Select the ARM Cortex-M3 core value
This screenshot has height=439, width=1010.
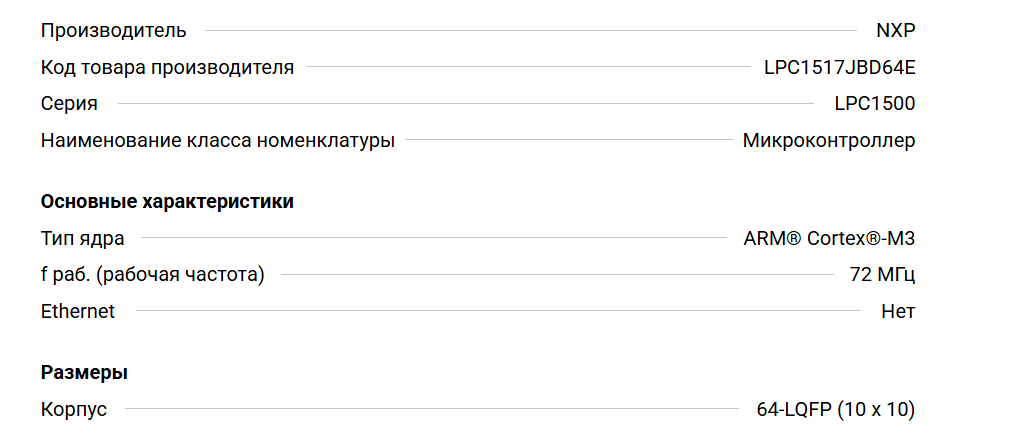coord(829,238)
